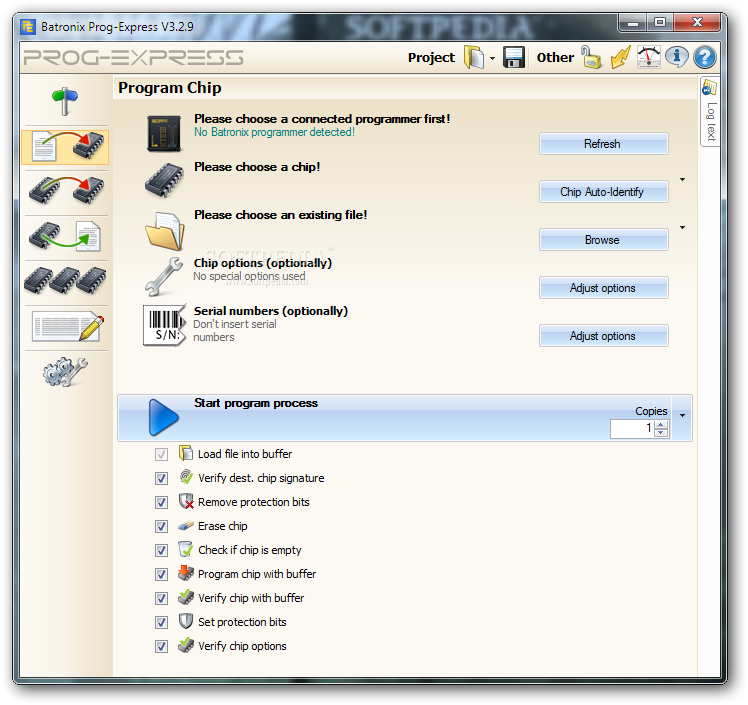The width and height of the screenshot is (748, 705).
Task: Click the lightning bolt toolbar icon
Action: pos(621,57)
